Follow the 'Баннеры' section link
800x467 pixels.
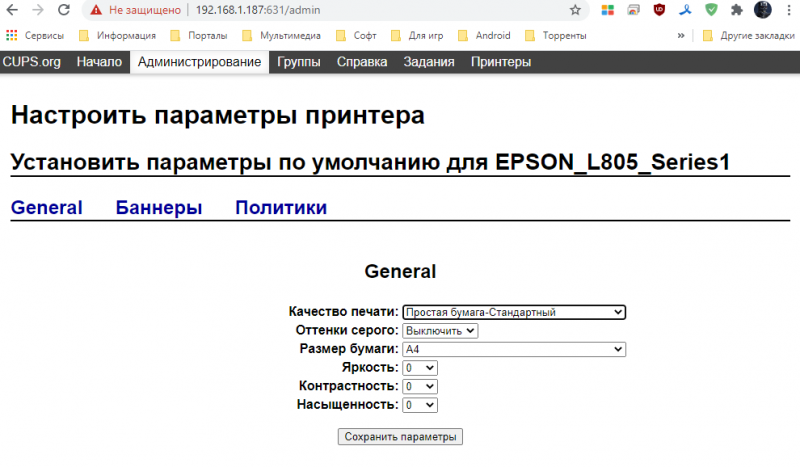tap(159, 208)
